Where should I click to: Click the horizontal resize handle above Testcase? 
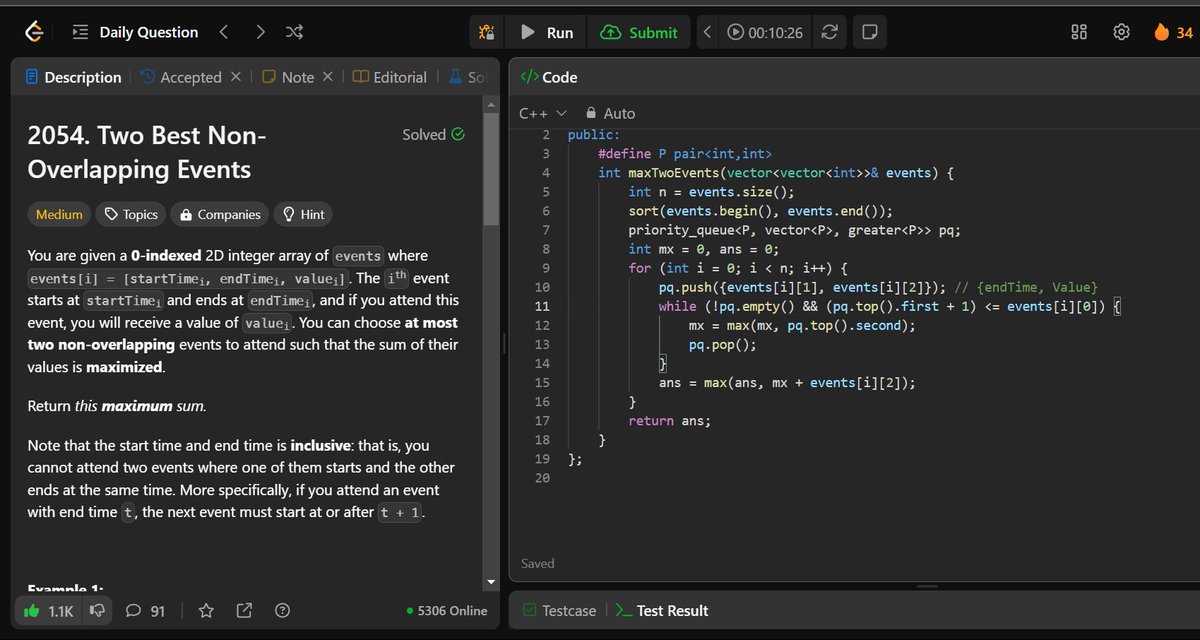pos(926,586)
